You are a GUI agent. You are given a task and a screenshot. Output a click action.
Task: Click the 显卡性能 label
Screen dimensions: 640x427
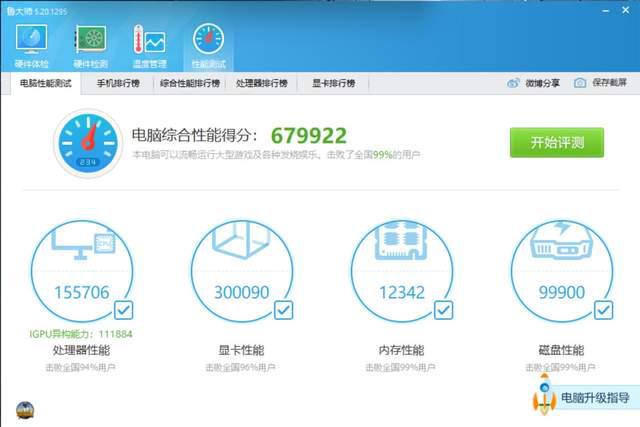click(x=241, y=350)
